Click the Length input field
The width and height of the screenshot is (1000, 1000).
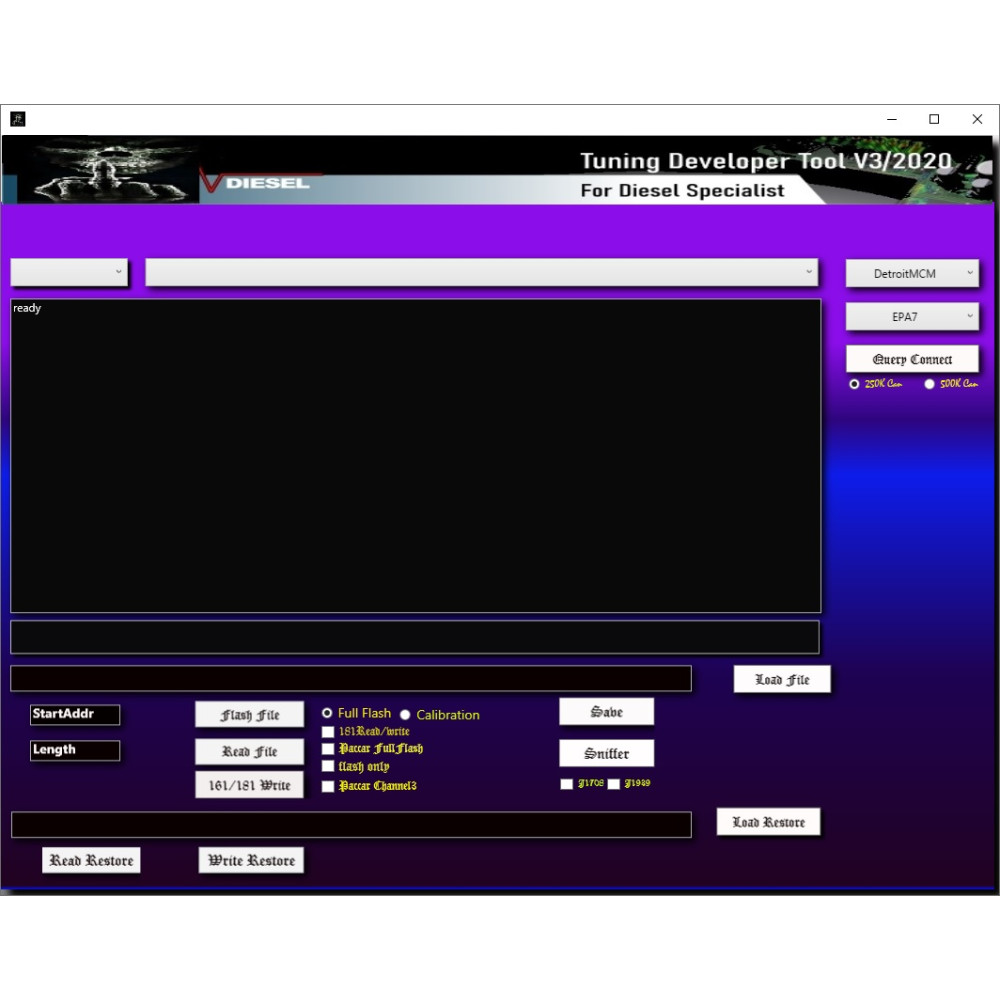click(74, 750)
